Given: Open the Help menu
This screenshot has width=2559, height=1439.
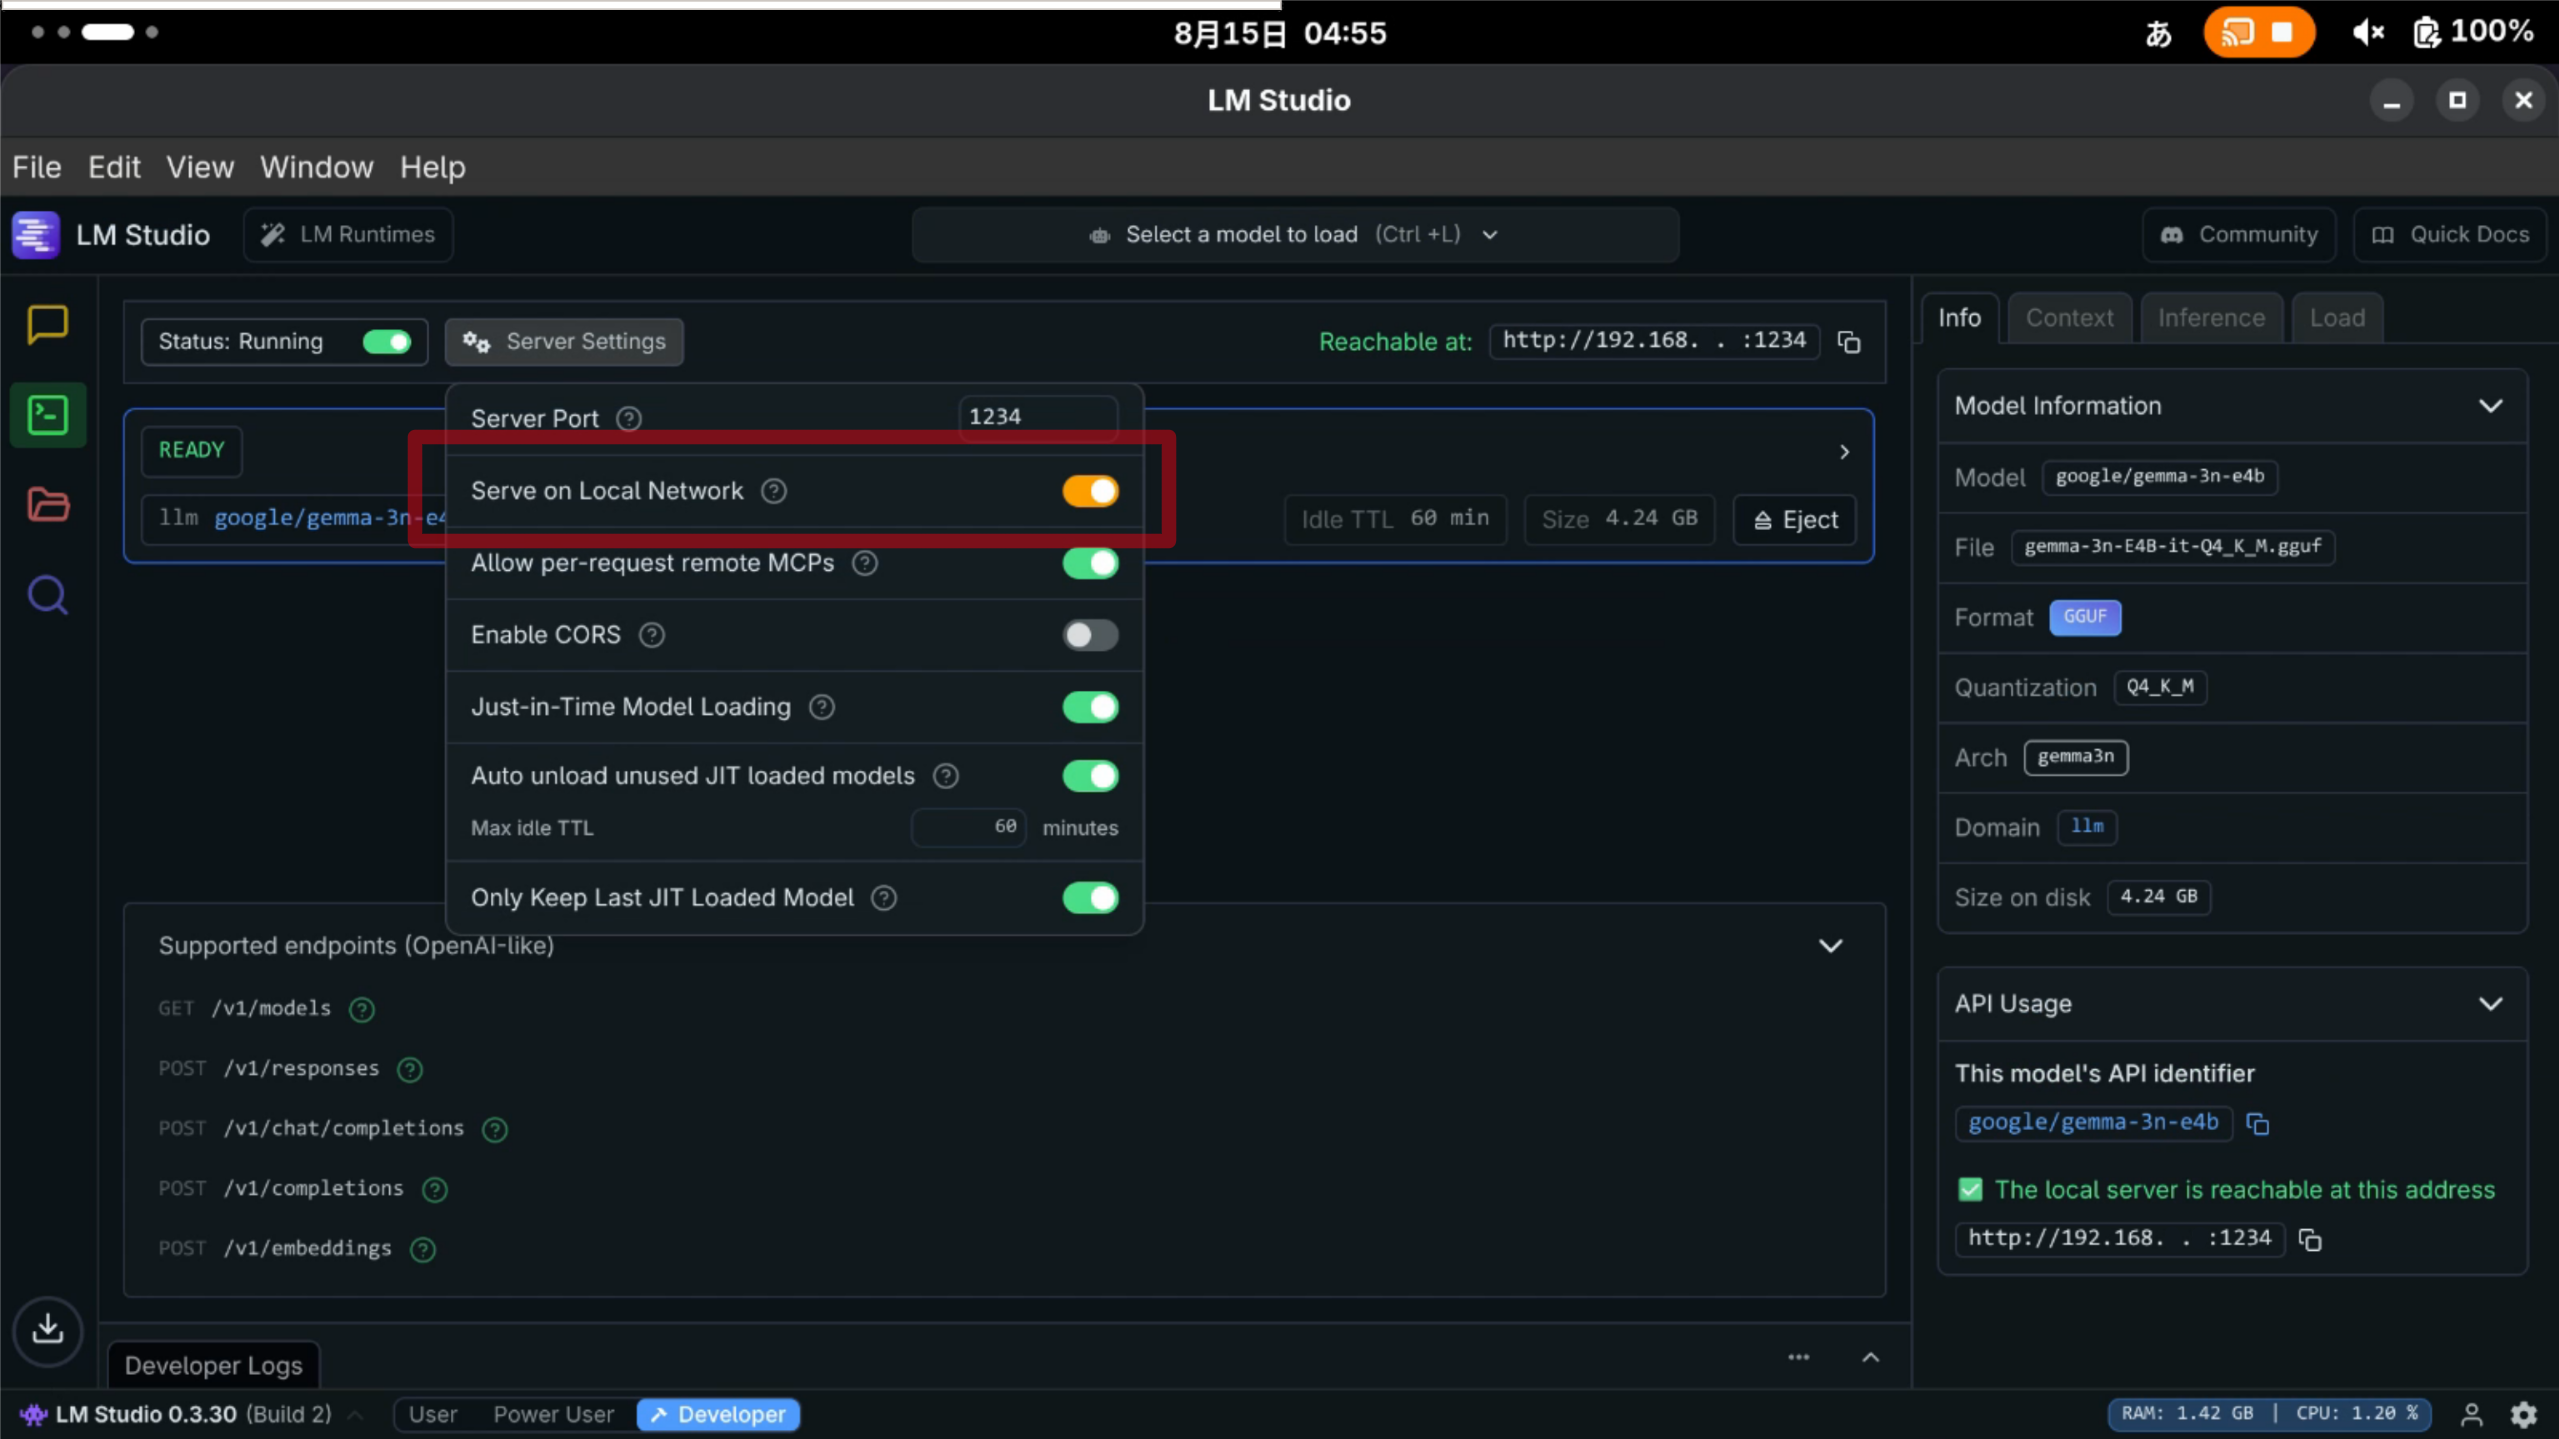Looking at the screenshot, I should 433,167.
